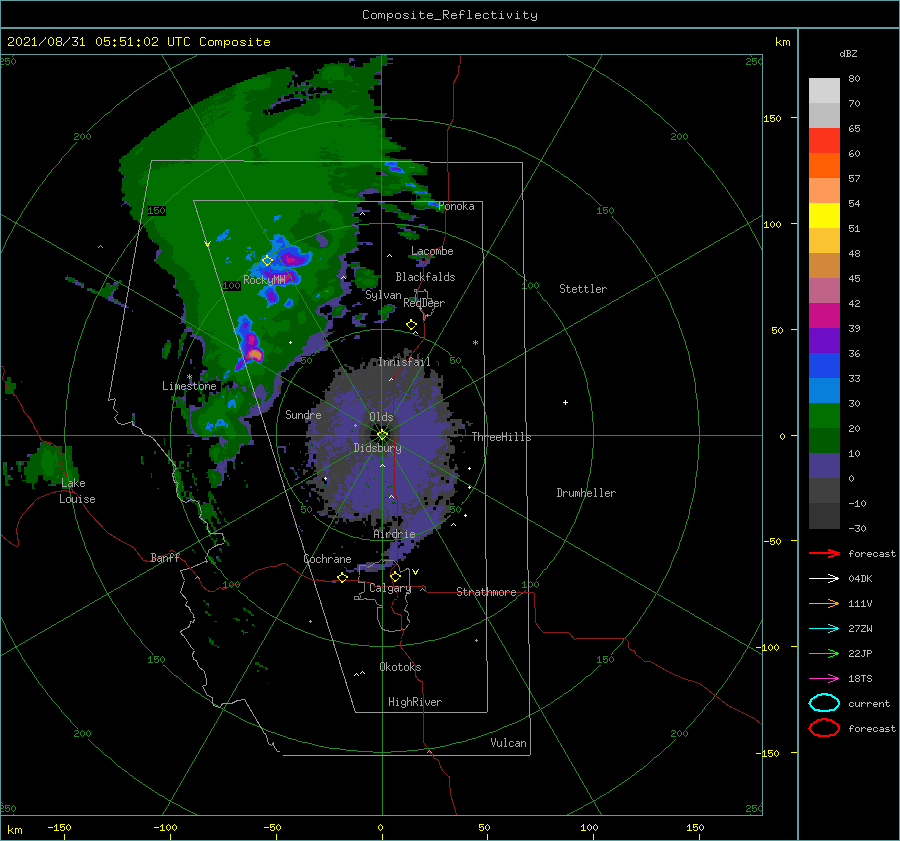
Task: Click the yellow diamond marker below Cochrane
Action: (x=342, y=577)
